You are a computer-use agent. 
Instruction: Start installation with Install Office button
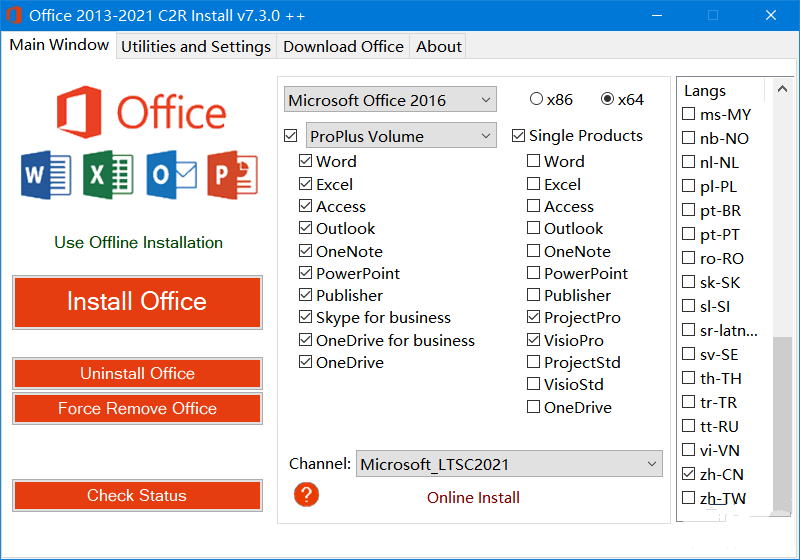click(x=137, y=302)
